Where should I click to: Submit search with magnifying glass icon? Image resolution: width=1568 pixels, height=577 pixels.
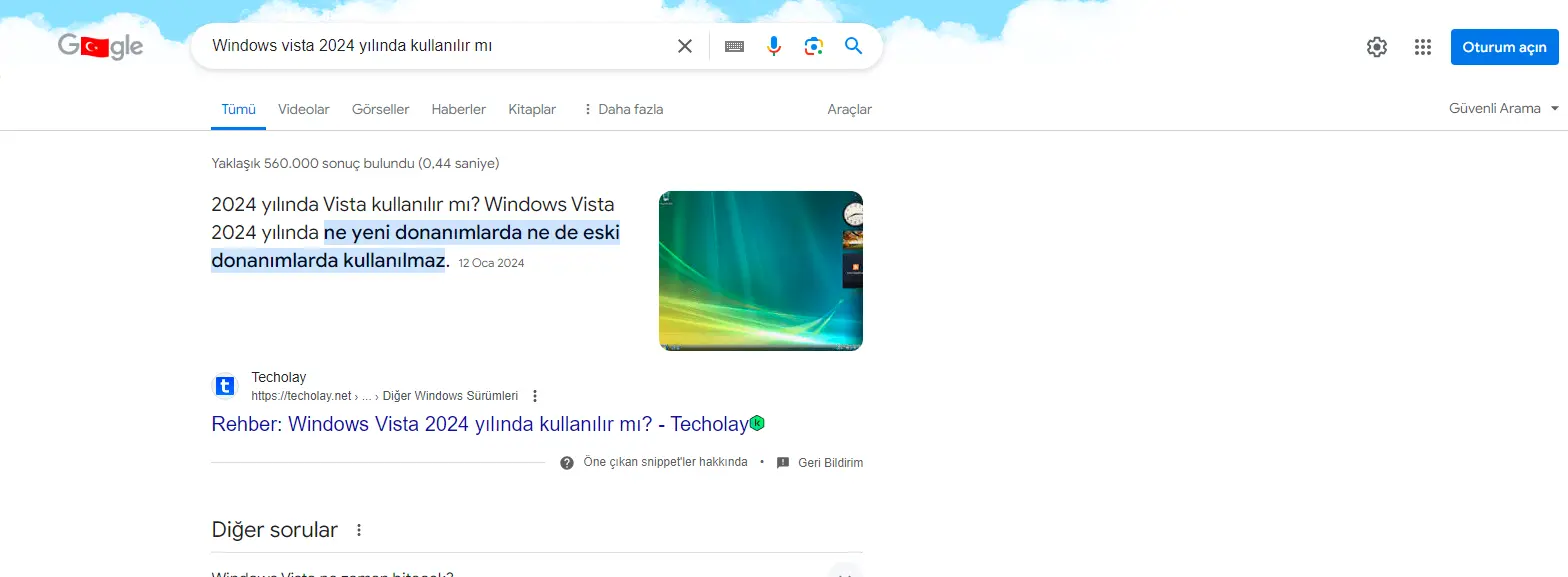853,46
